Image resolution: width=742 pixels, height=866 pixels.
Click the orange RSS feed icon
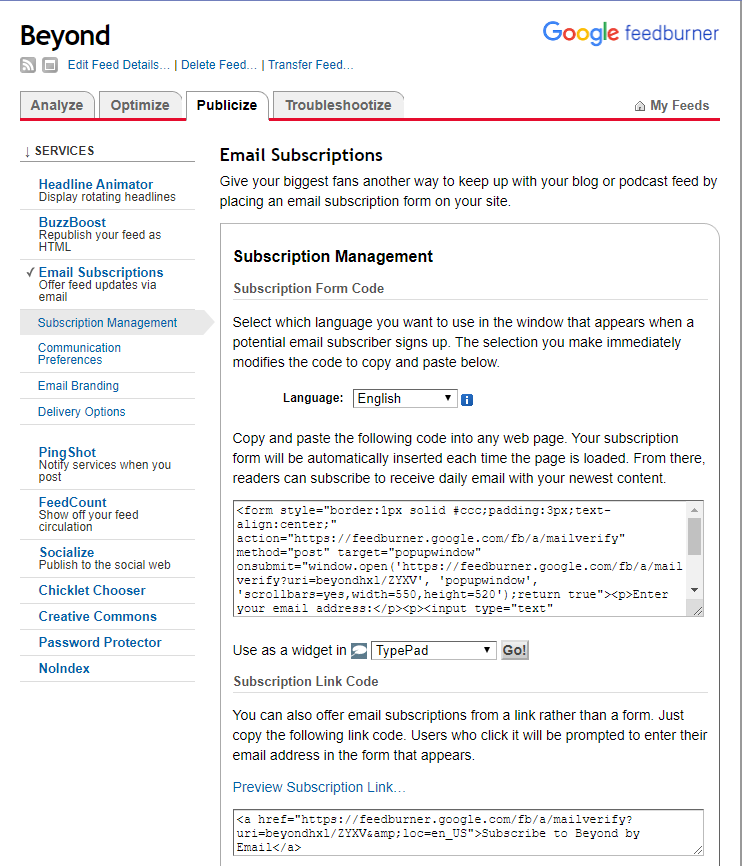[x=28, y=65]
